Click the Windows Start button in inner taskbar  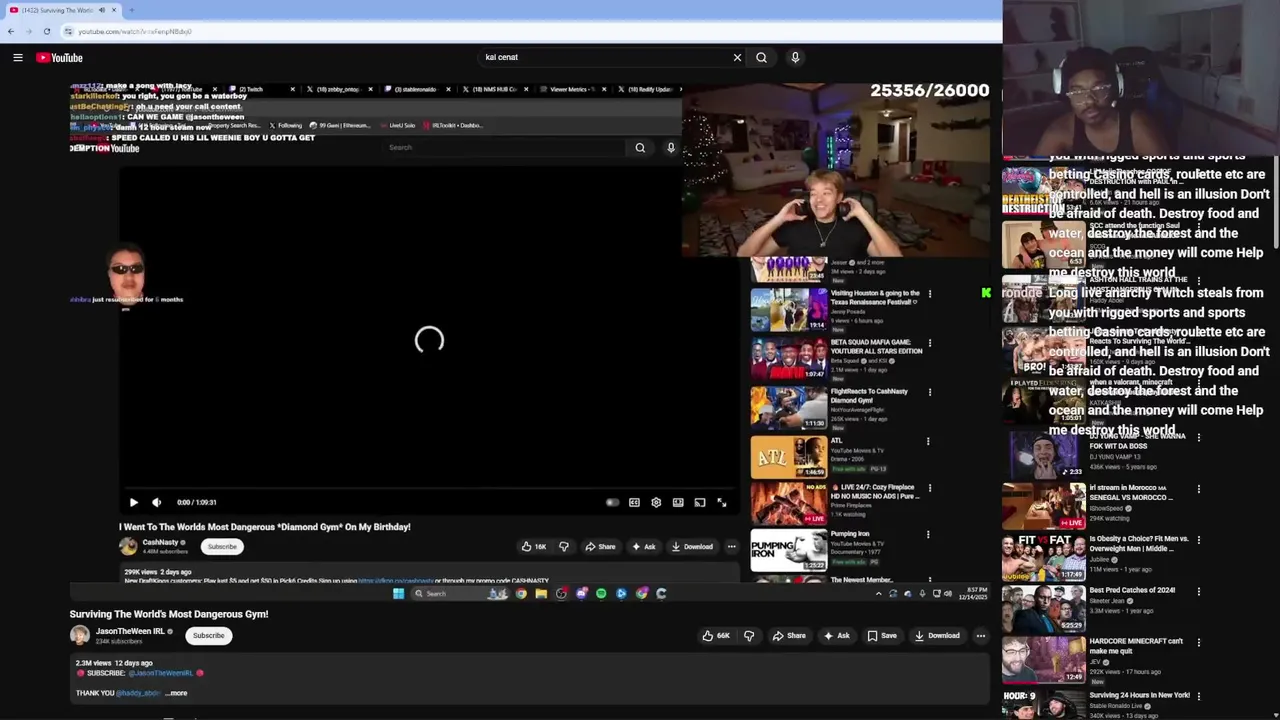tap(398, 594)
